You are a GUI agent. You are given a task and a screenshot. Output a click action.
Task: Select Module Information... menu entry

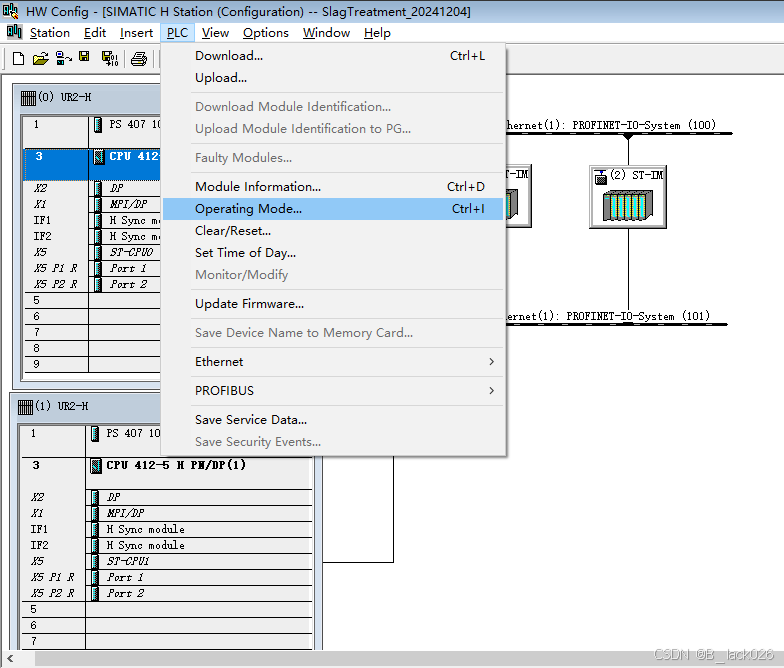coord(332,186)
